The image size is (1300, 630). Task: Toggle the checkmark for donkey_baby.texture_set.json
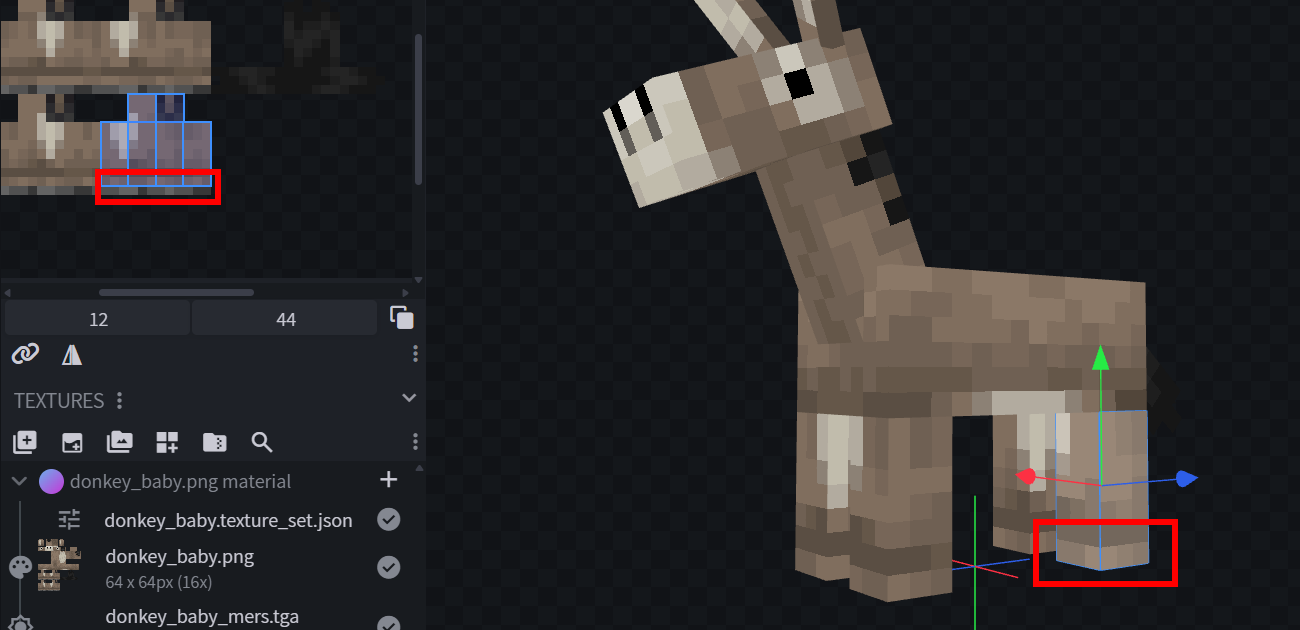(x=389, y=519)
